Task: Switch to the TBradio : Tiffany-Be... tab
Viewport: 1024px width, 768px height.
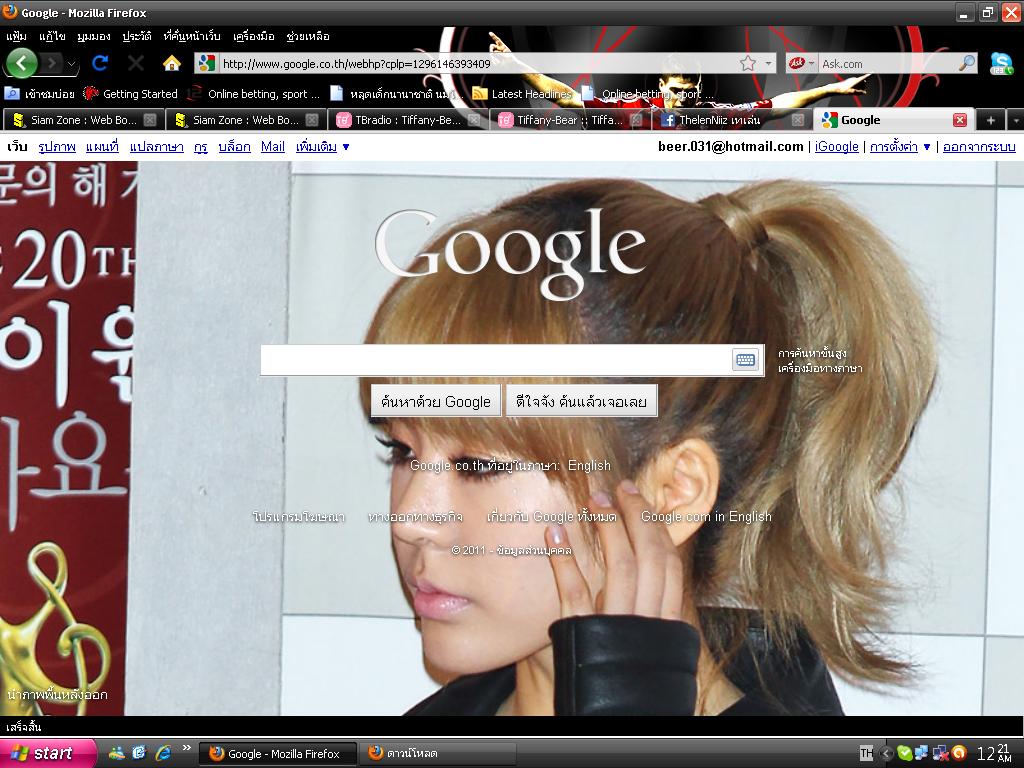Action: pos(407,120)
